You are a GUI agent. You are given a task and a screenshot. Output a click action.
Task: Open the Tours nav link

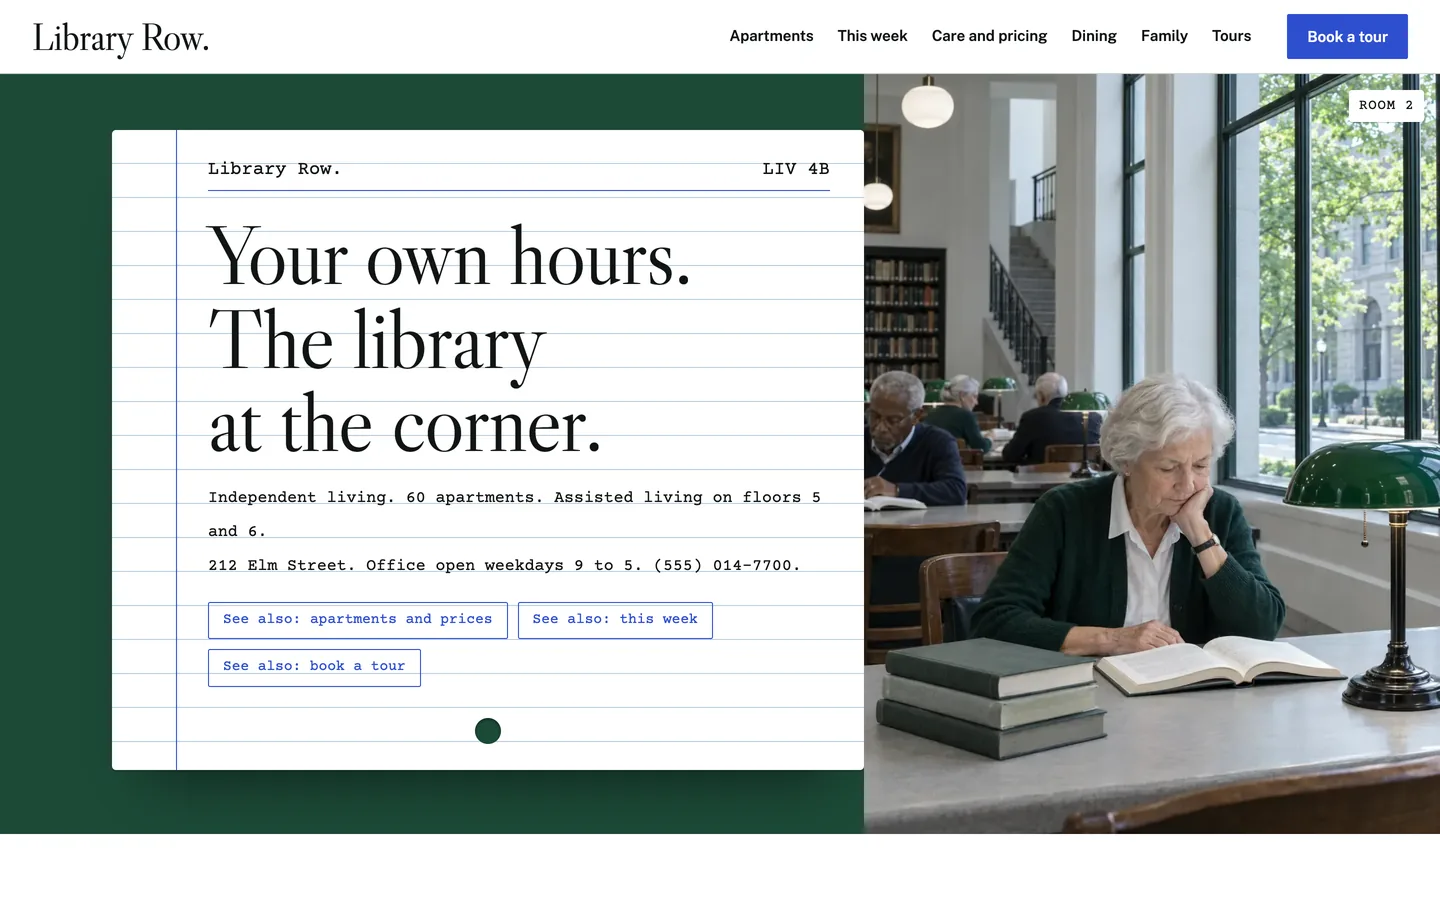tap(1231, 36)
